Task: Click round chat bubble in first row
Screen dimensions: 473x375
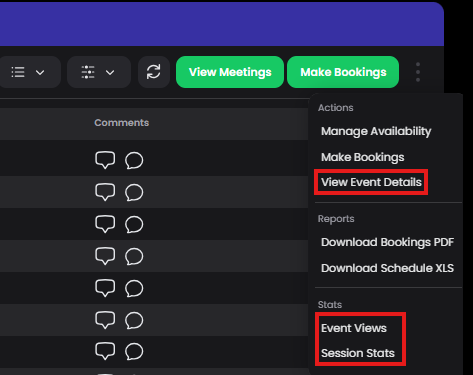Action: click(134, 161)
